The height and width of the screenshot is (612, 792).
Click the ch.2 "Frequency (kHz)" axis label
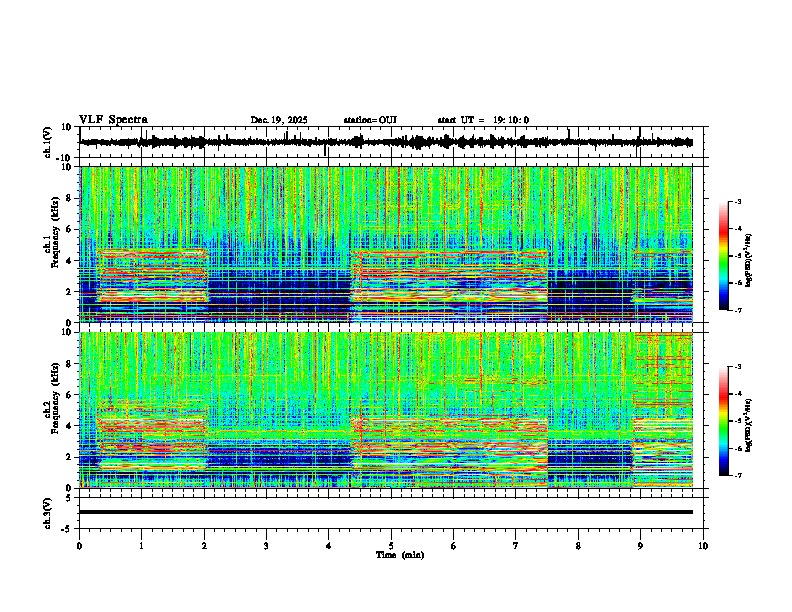(55, 398)
